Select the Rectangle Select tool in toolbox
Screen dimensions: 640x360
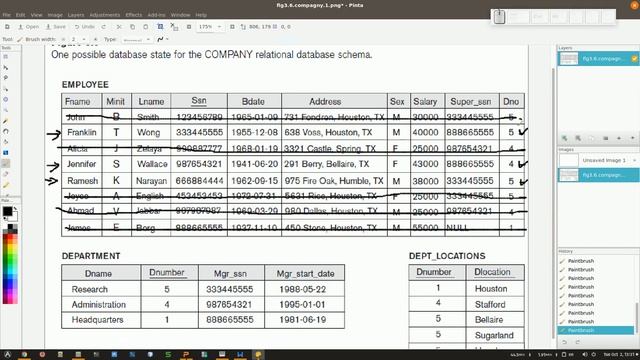[x=6, y=57]
